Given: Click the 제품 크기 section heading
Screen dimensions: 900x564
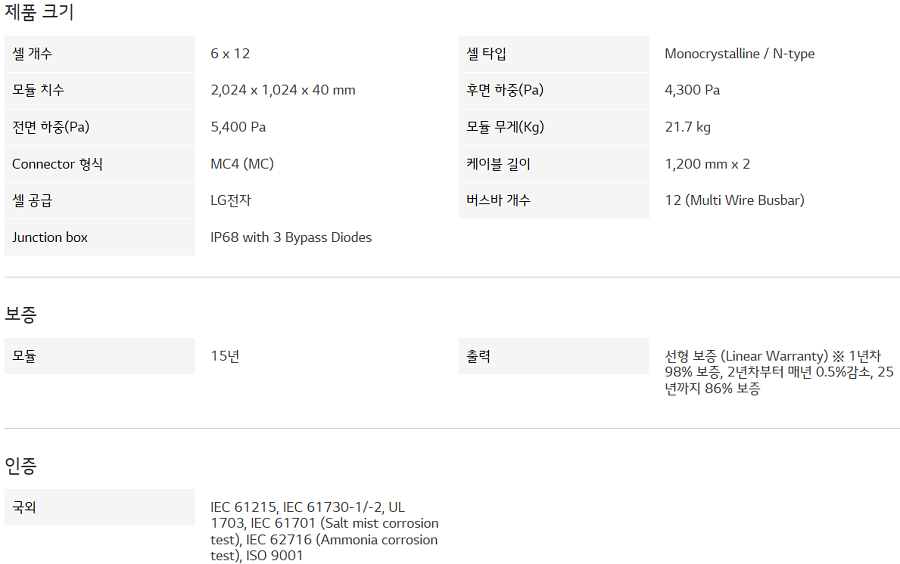Looking at the screenshot, I should click(x=39, y=13).
